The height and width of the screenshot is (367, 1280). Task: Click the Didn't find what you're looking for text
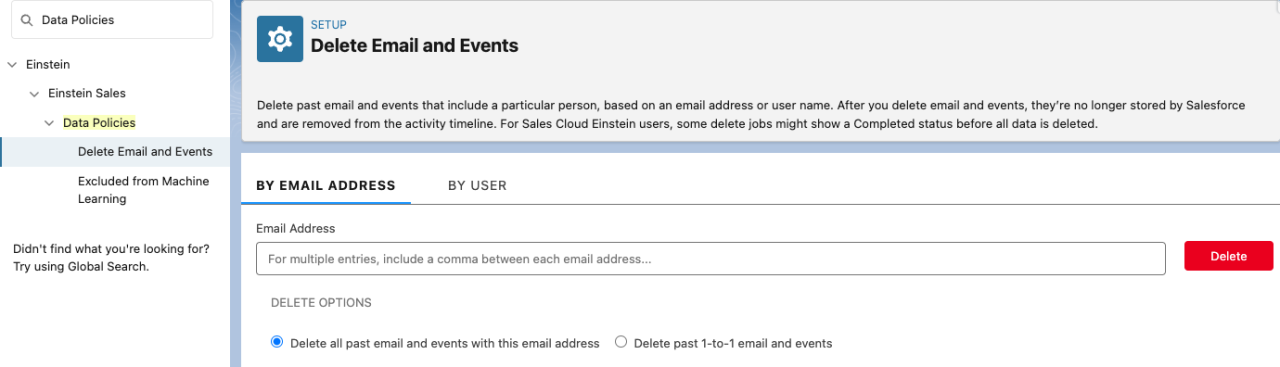pos(111,258)
